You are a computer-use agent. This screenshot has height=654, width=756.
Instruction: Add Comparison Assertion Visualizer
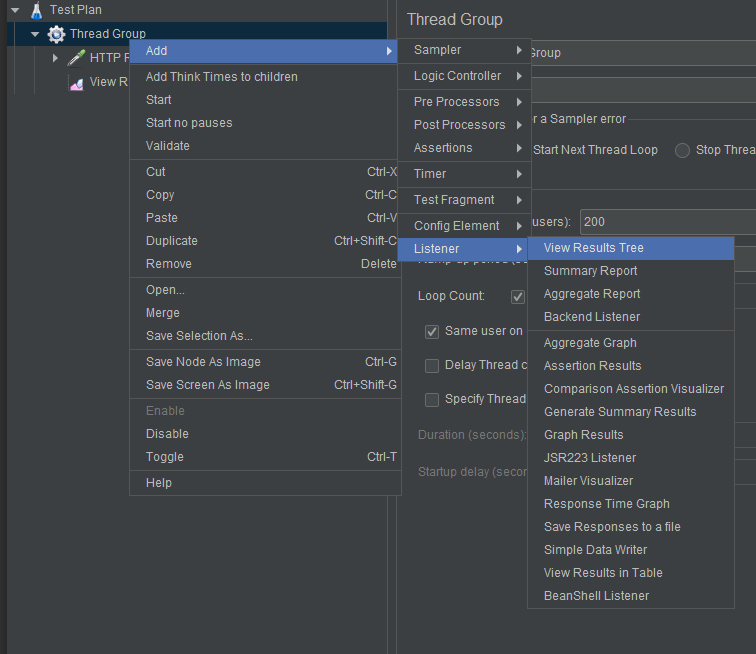click(631, 389)
